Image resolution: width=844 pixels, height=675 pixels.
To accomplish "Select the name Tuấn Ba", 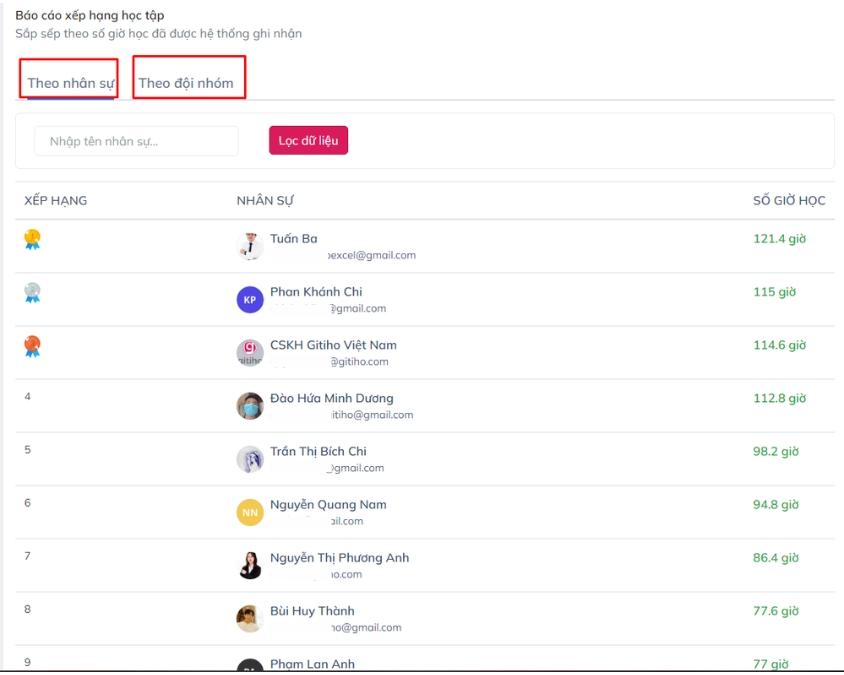I will tap(294, 238).
